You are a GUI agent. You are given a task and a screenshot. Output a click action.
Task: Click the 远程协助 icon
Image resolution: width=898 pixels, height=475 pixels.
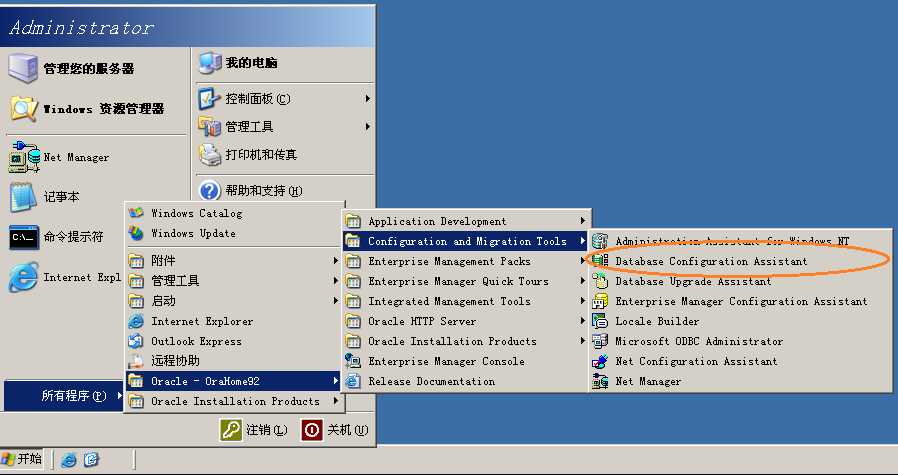pyautogui.click(x=136, y=361)
